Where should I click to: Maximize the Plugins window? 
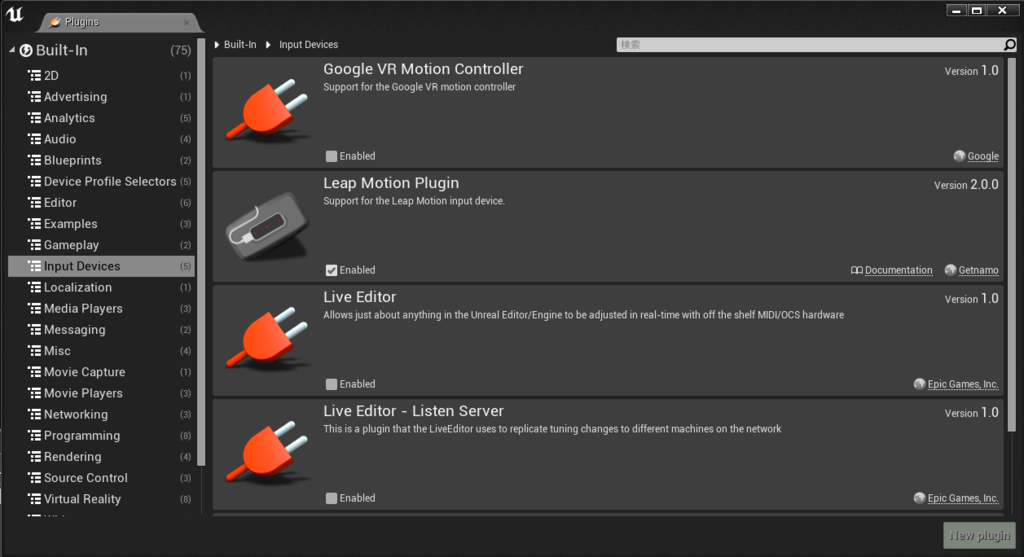click(977, 10)
